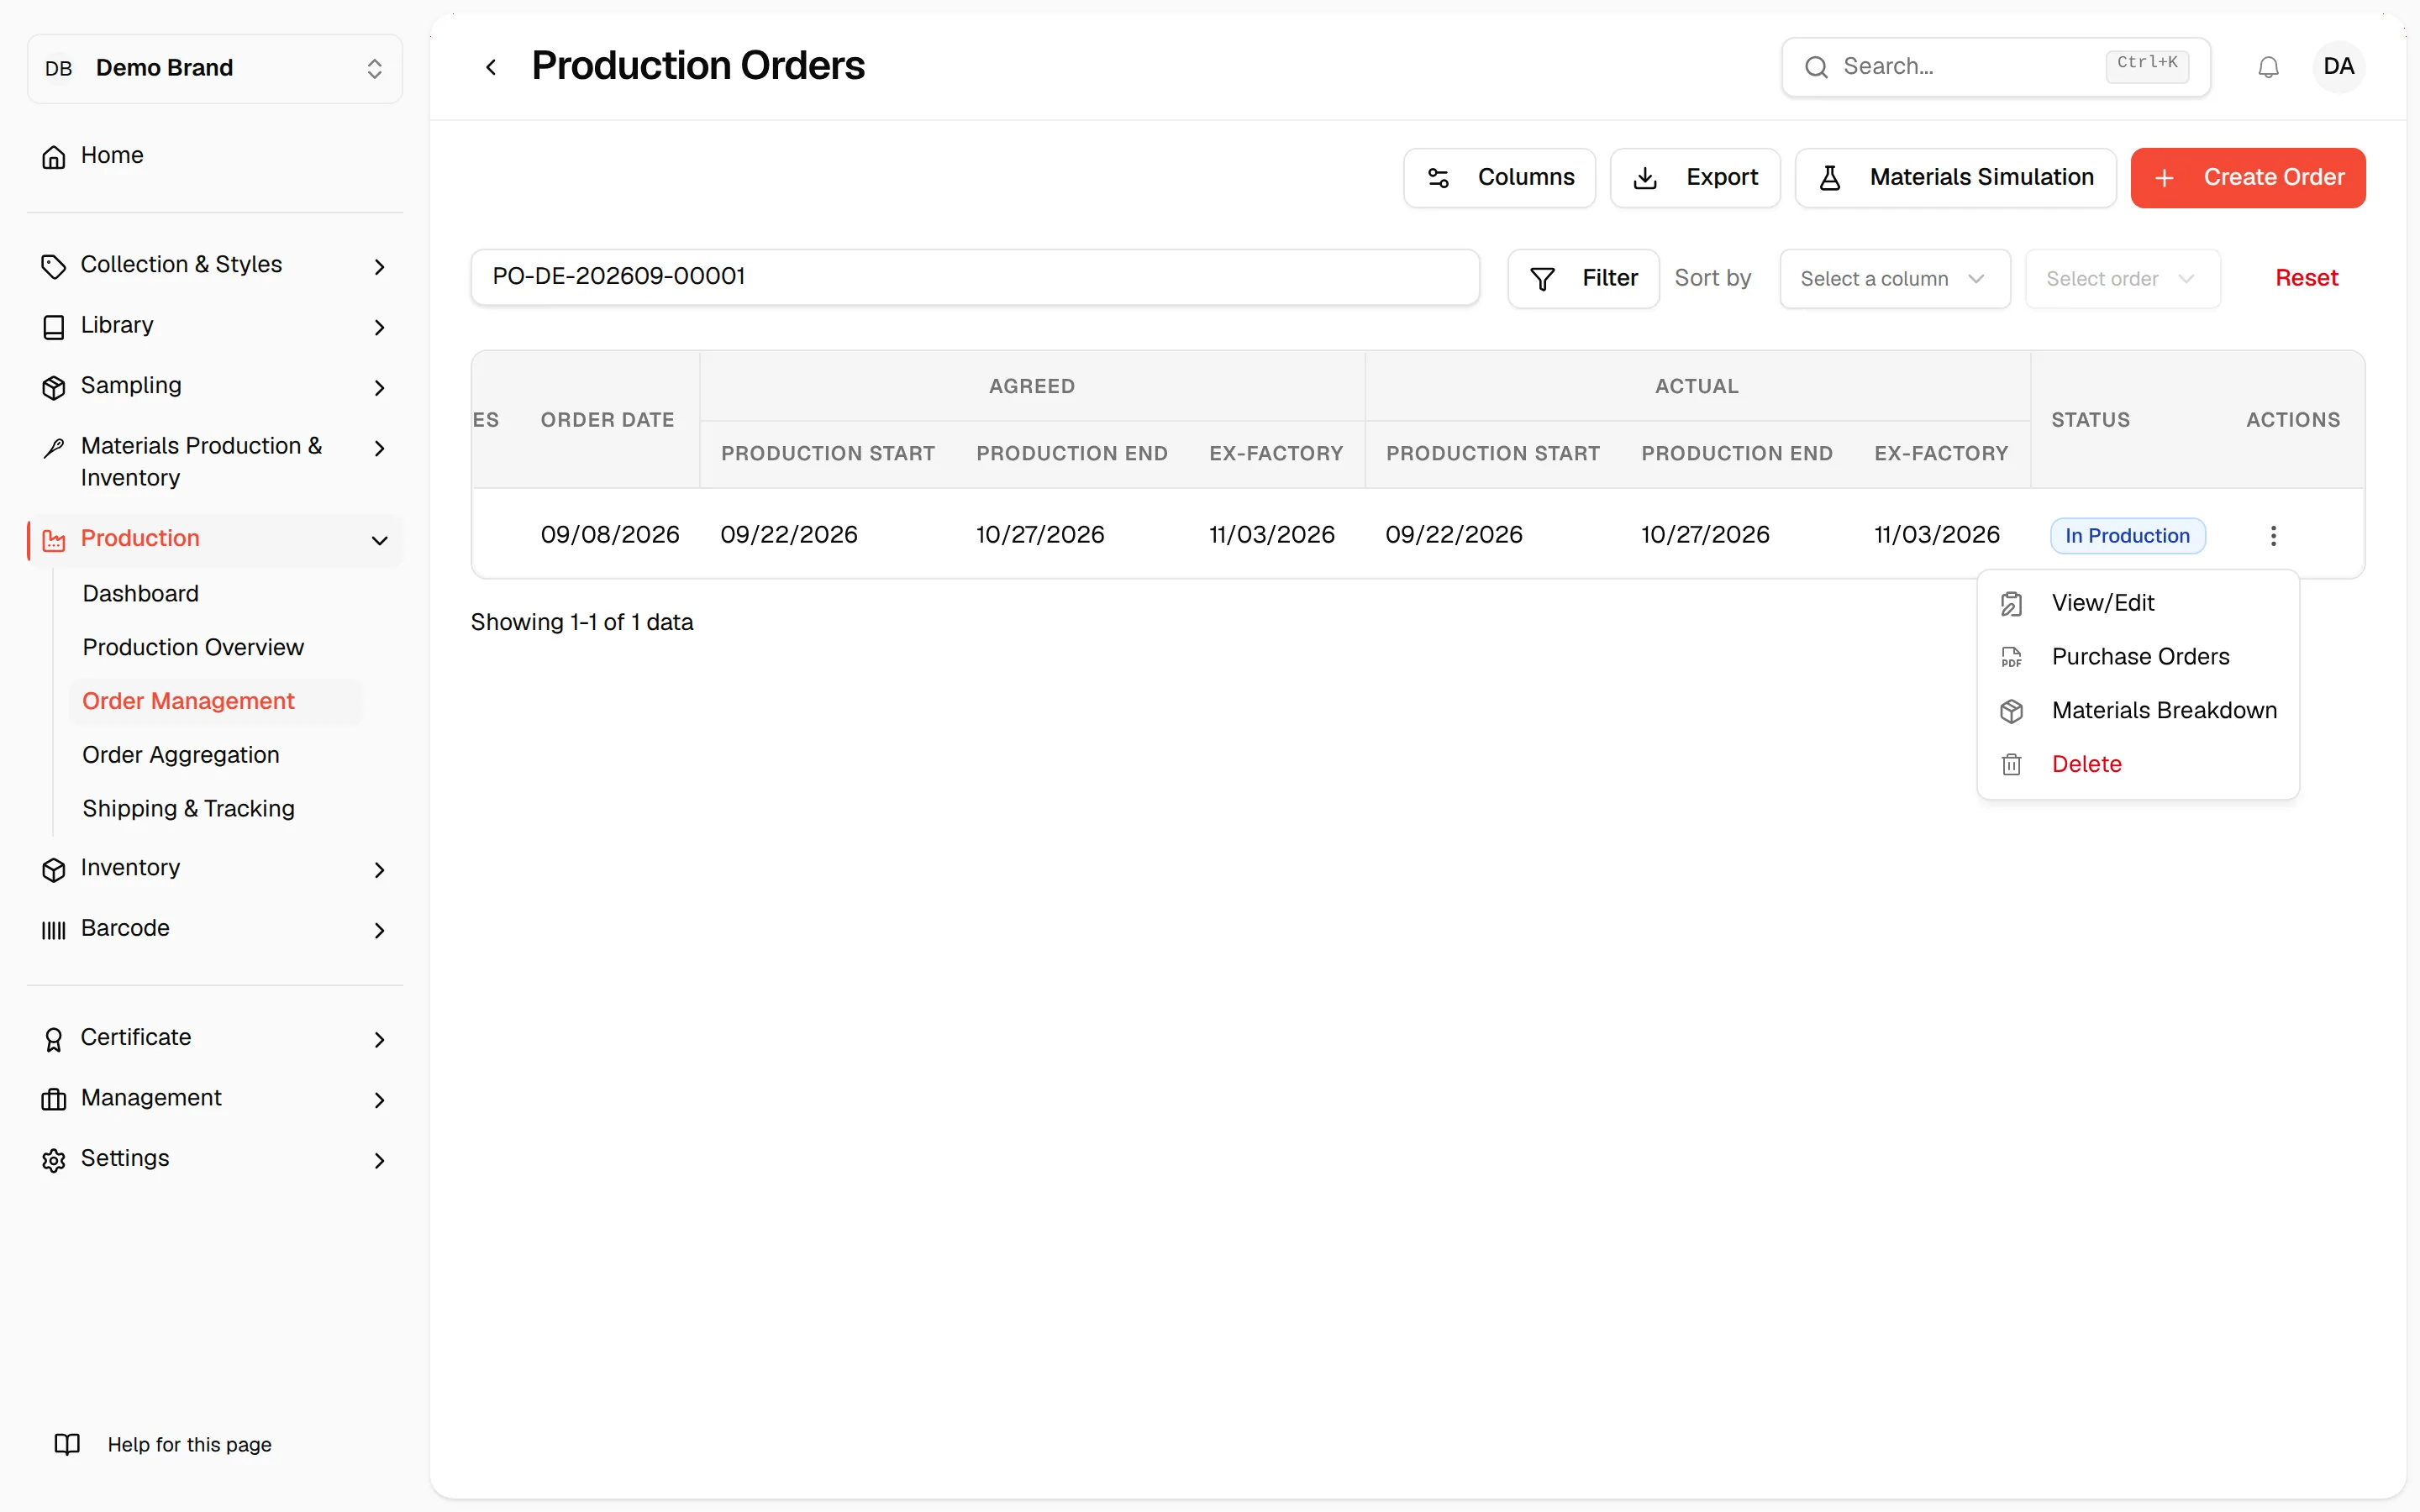
Task: Click the Help for this page book icon
Action: pyautogui.click(x=67, y=1444)
